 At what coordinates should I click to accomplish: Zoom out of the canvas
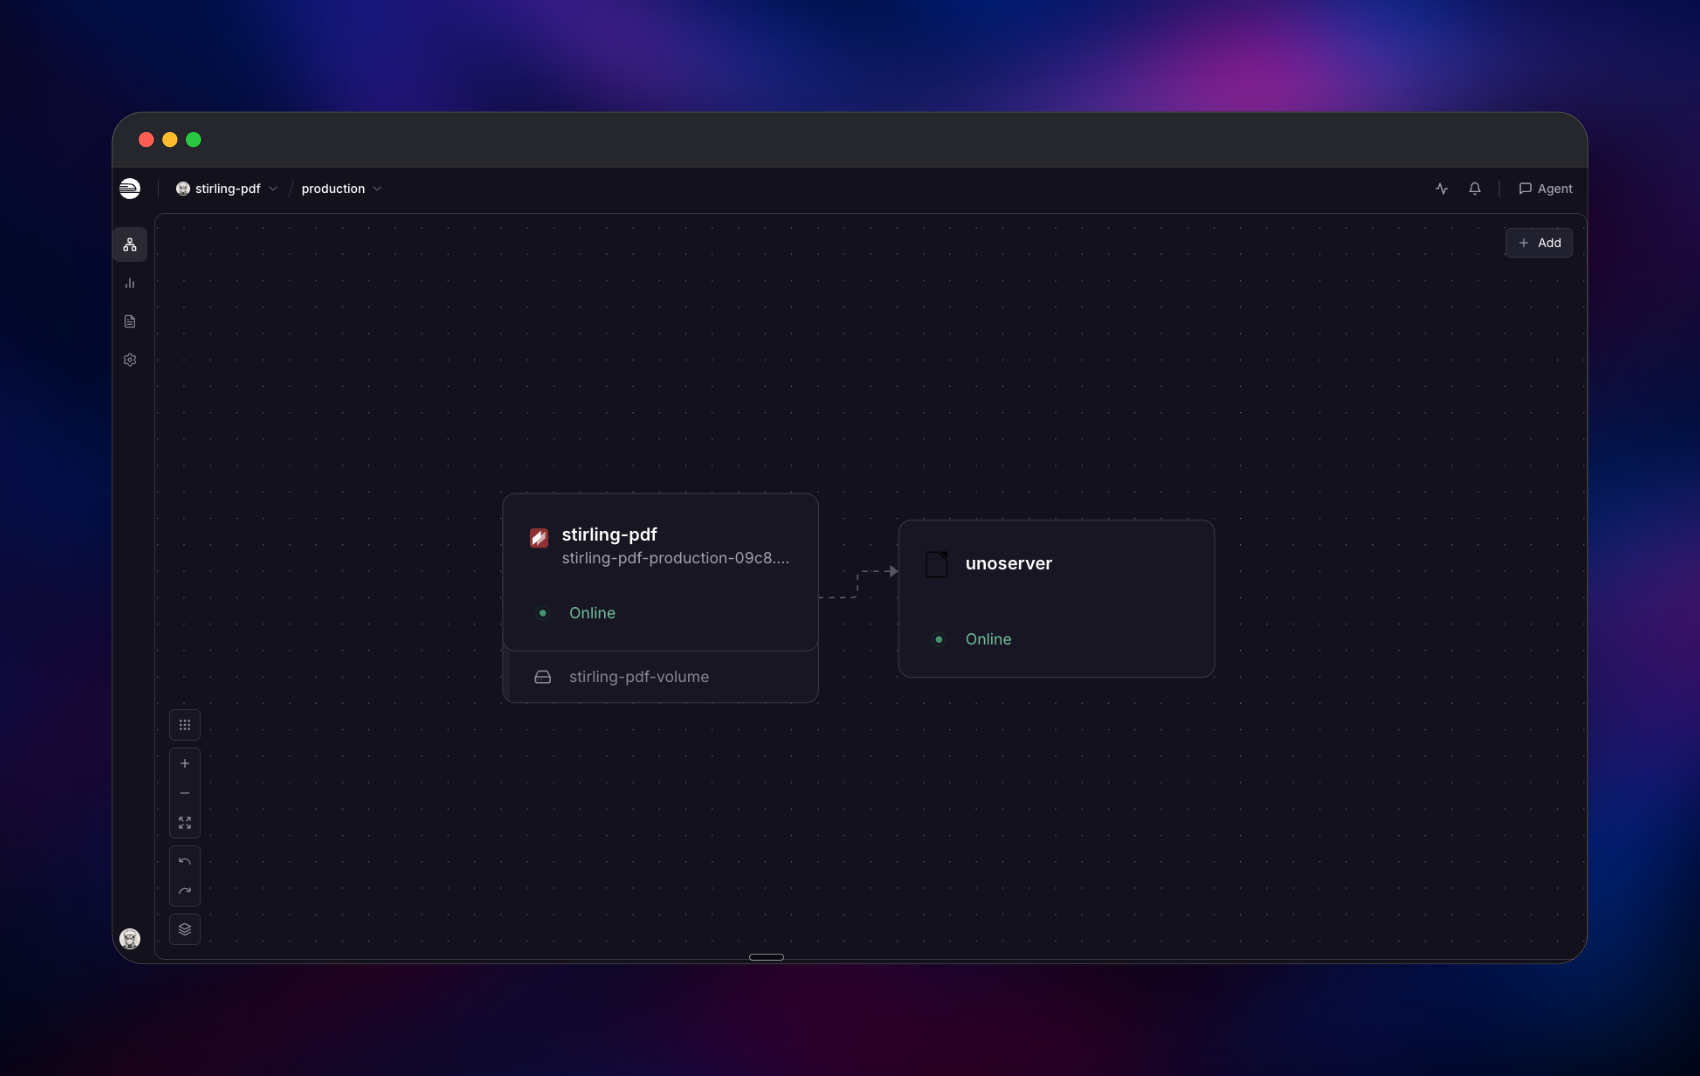tap(185, 793)
